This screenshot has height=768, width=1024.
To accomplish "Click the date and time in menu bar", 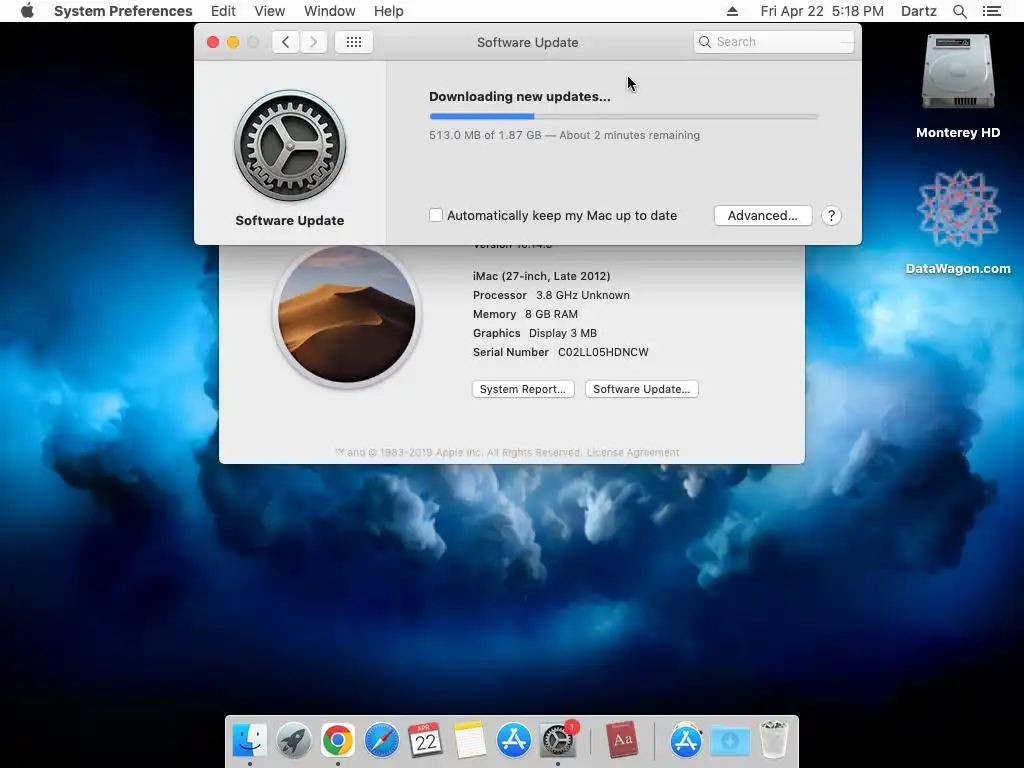I will click(822, 11).
